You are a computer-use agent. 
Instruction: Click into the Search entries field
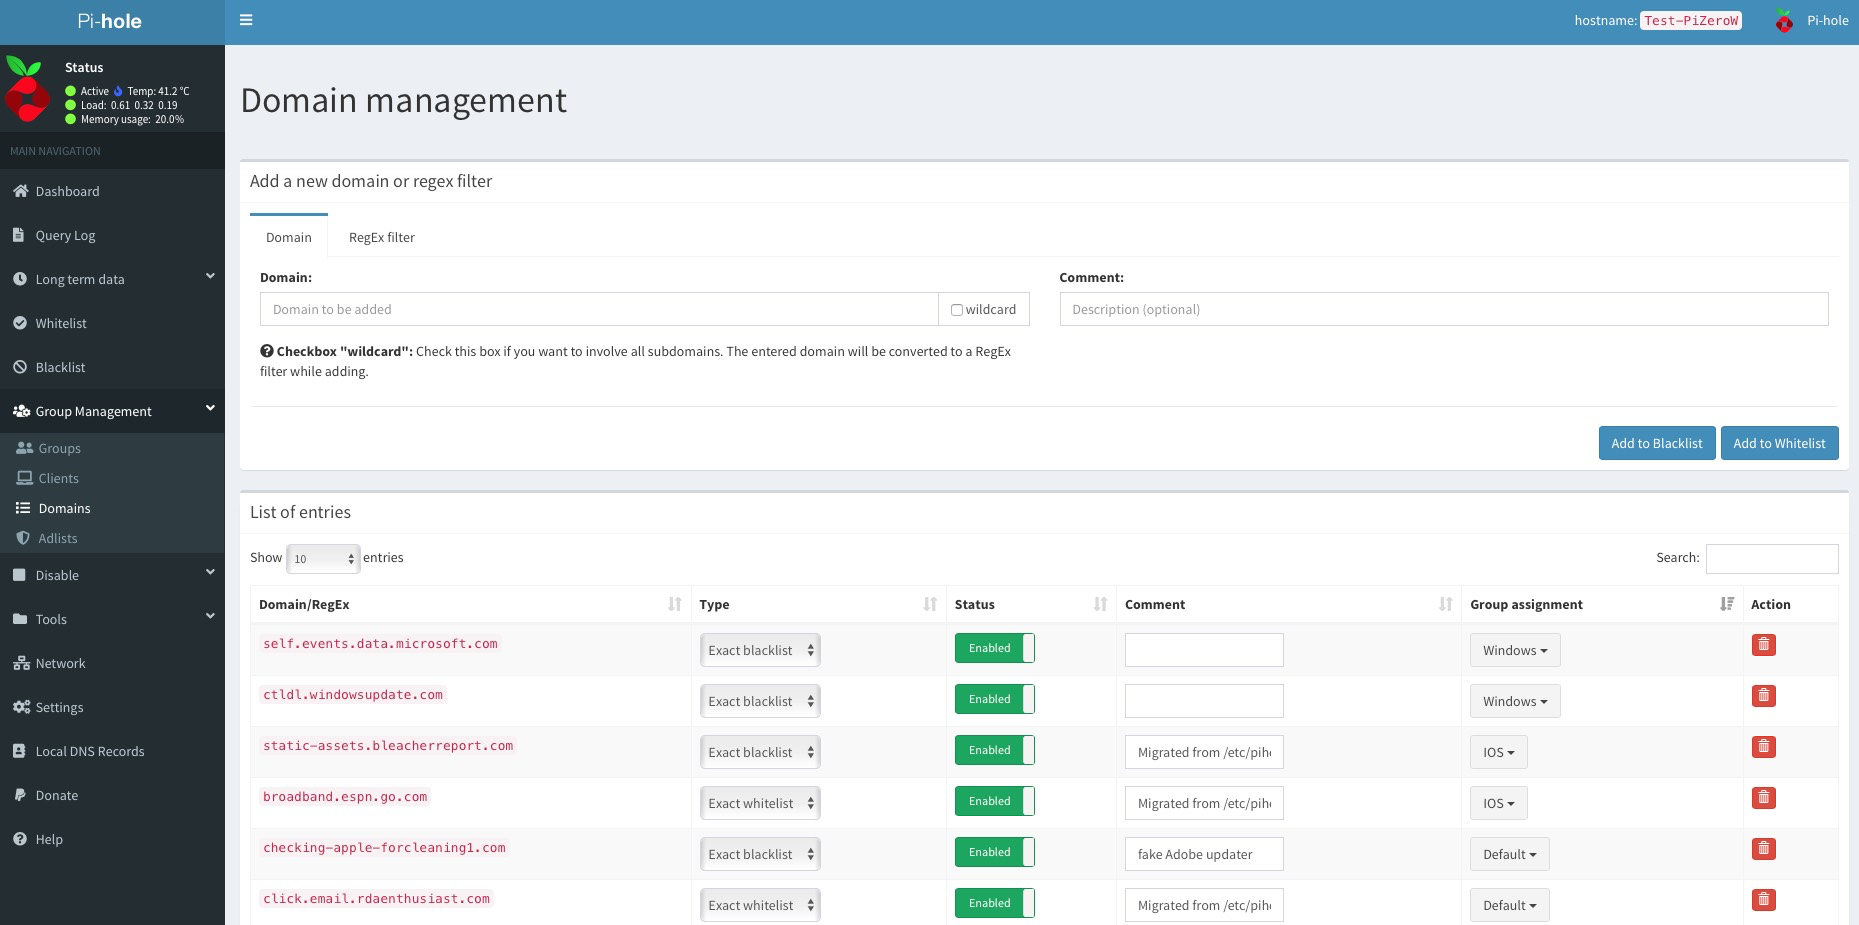coord(1771,558)
